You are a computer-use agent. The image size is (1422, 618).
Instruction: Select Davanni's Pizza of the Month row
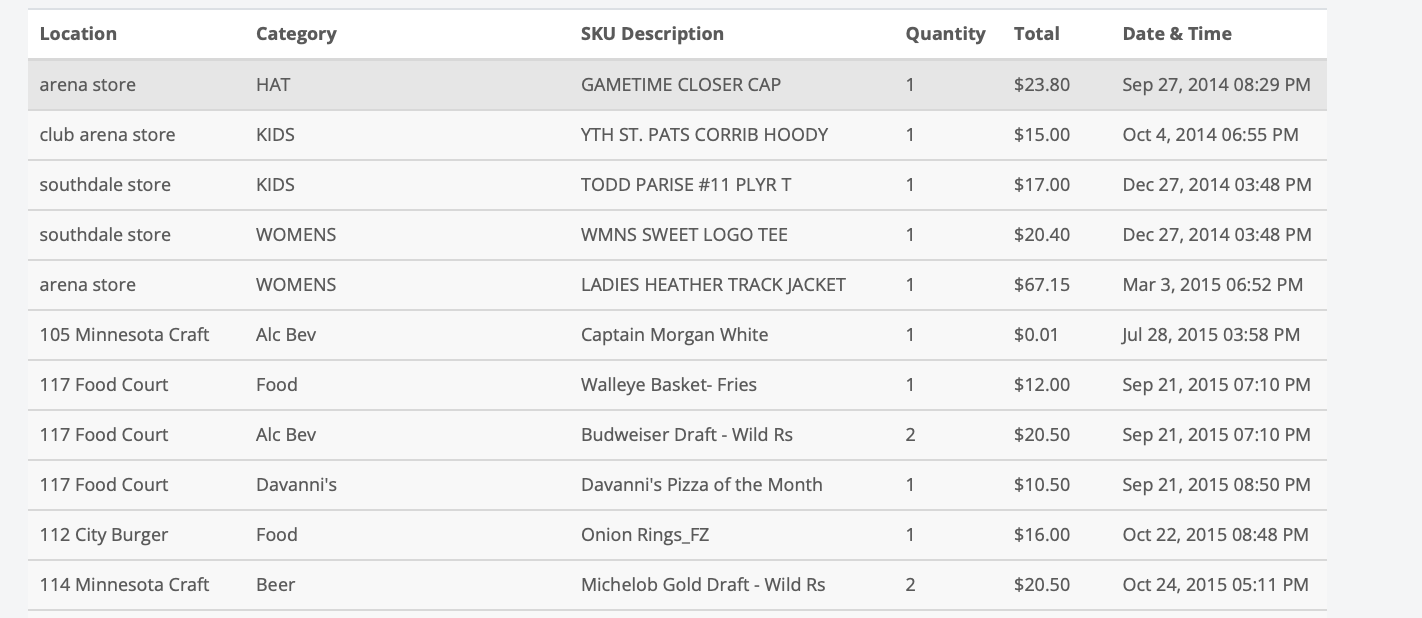pos(677,485)
